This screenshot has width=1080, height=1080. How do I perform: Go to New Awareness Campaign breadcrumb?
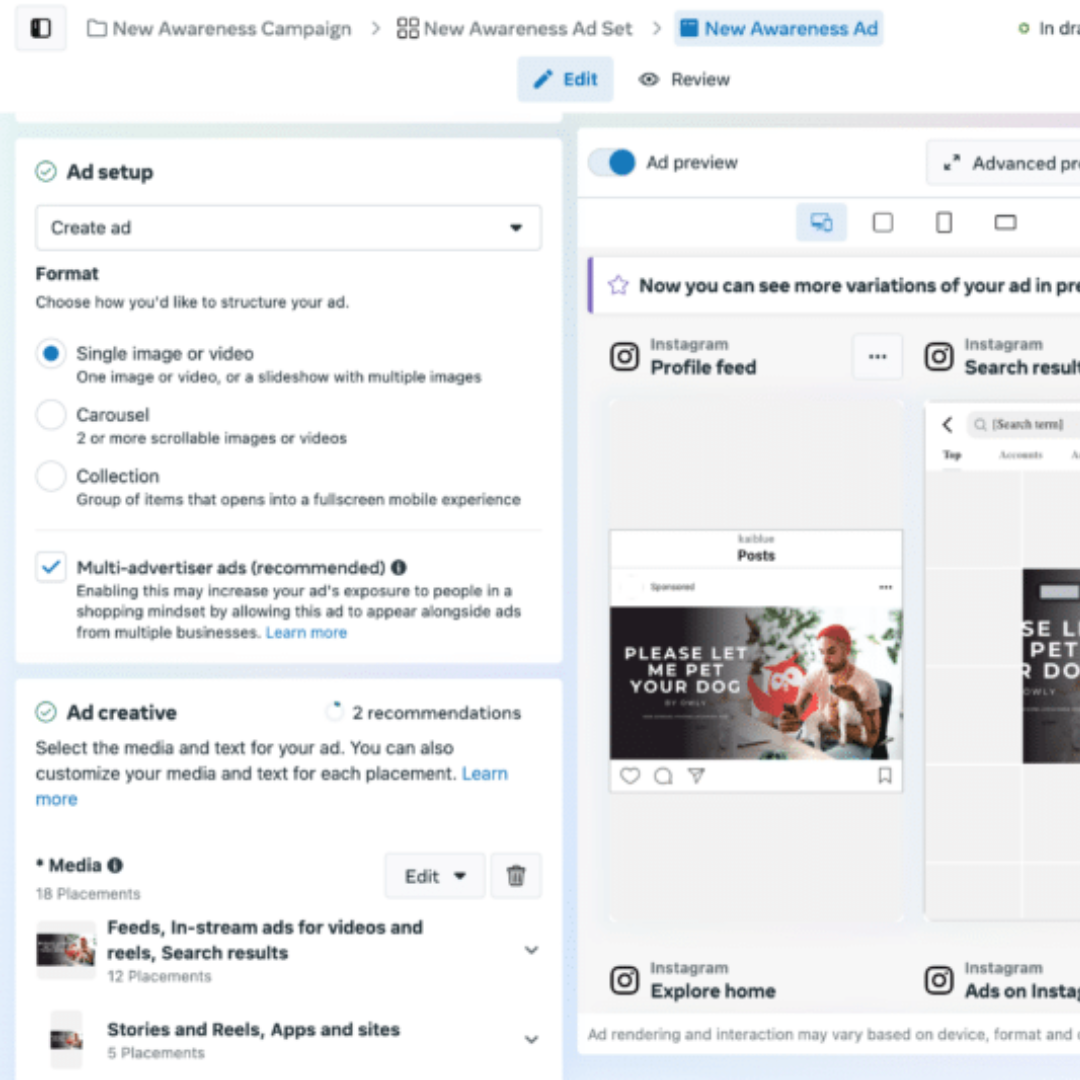click(x=220, y=29)
